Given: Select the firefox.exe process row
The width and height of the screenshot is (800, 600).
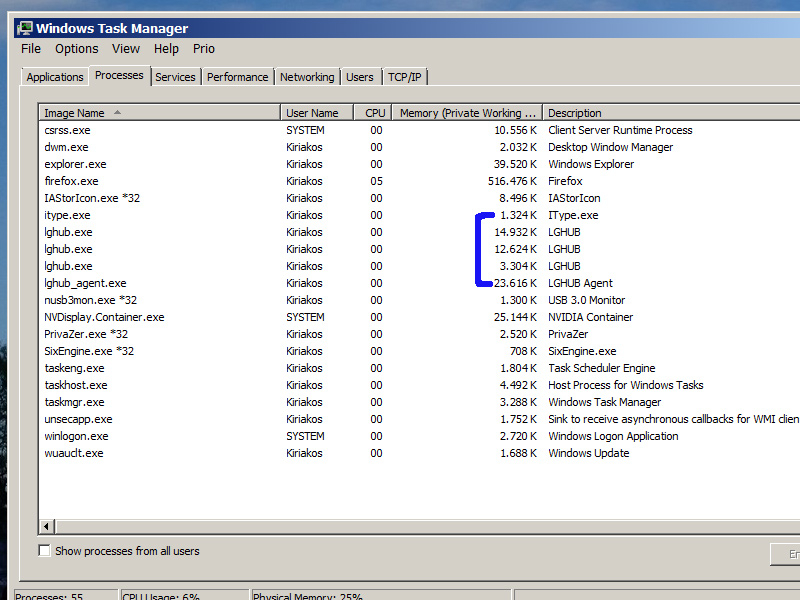Looking at the screenshot, I should pos(71,181).
